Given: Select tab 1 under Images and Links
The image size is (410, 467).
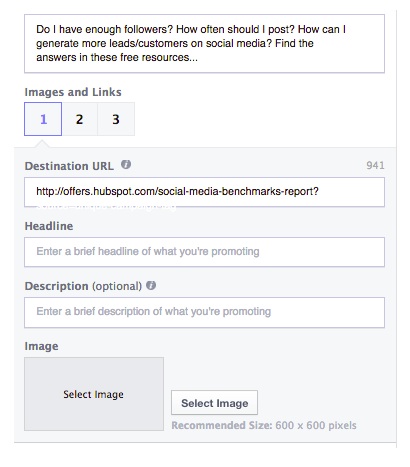Looking at the screenshot, I should click(x=43, y=119).
